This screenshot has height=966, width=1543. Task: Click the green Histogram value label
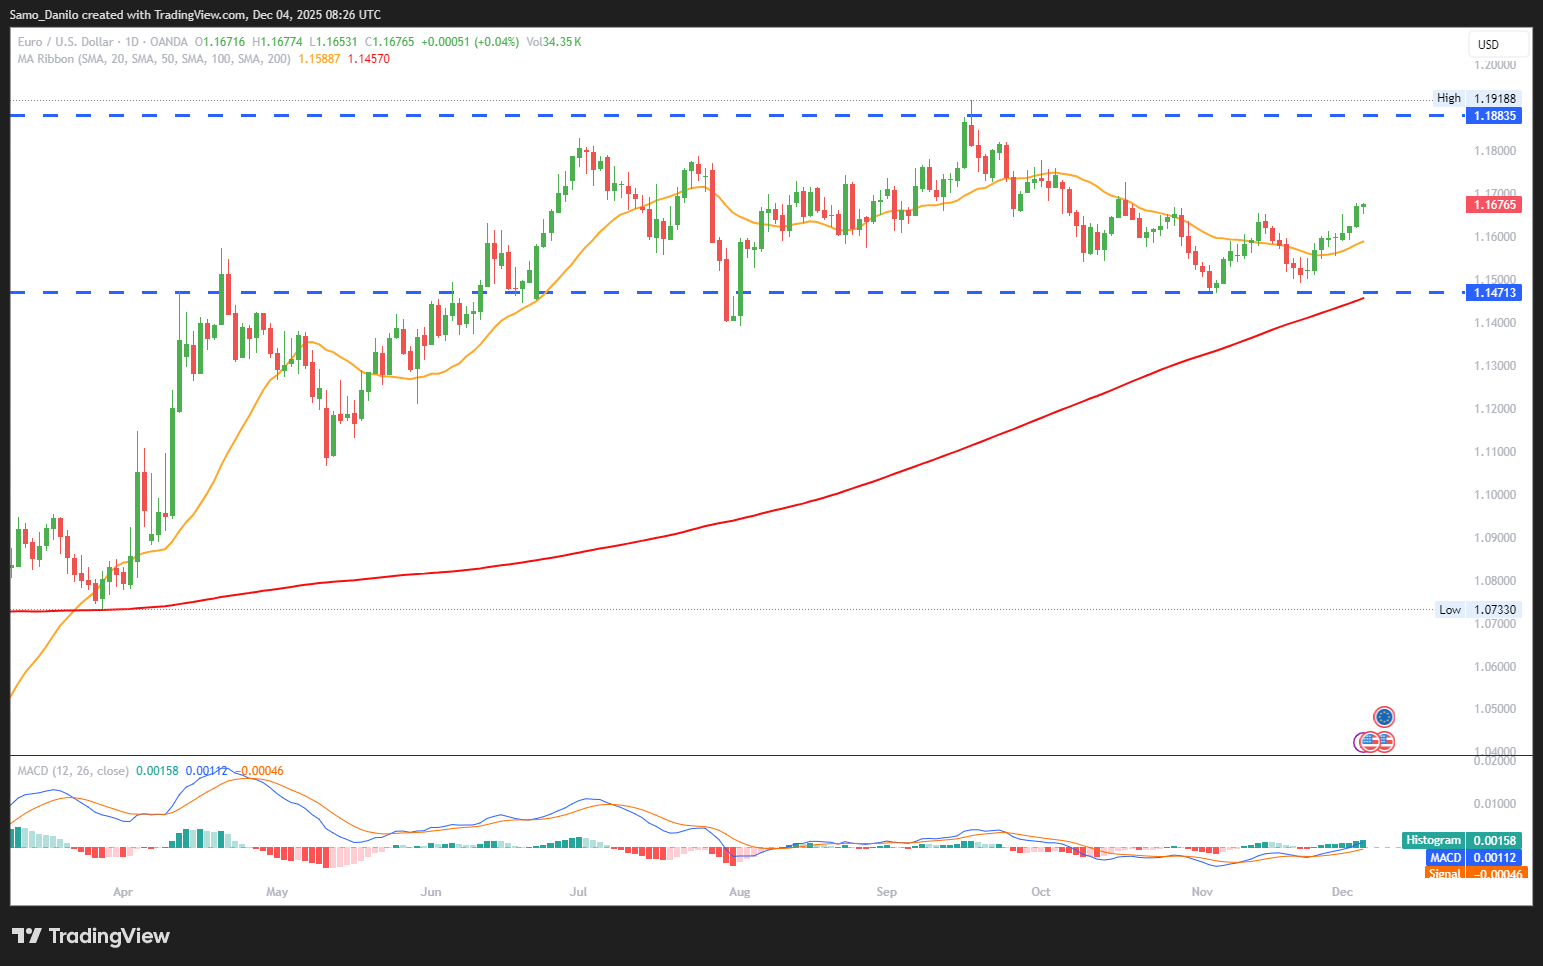1461,840
